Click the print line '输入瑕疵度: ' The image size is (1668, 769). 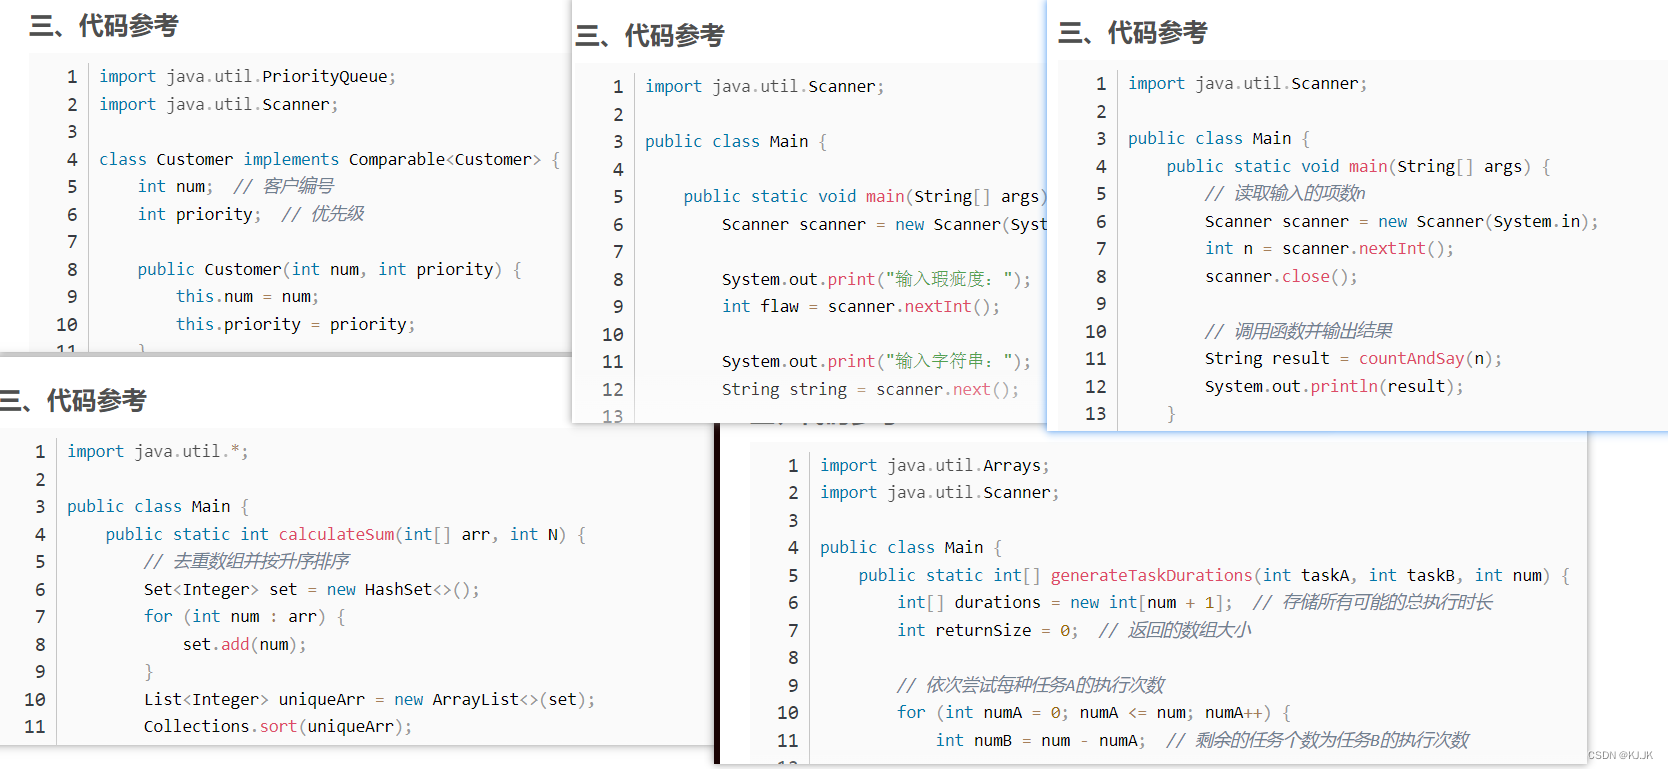click(876, 280)
